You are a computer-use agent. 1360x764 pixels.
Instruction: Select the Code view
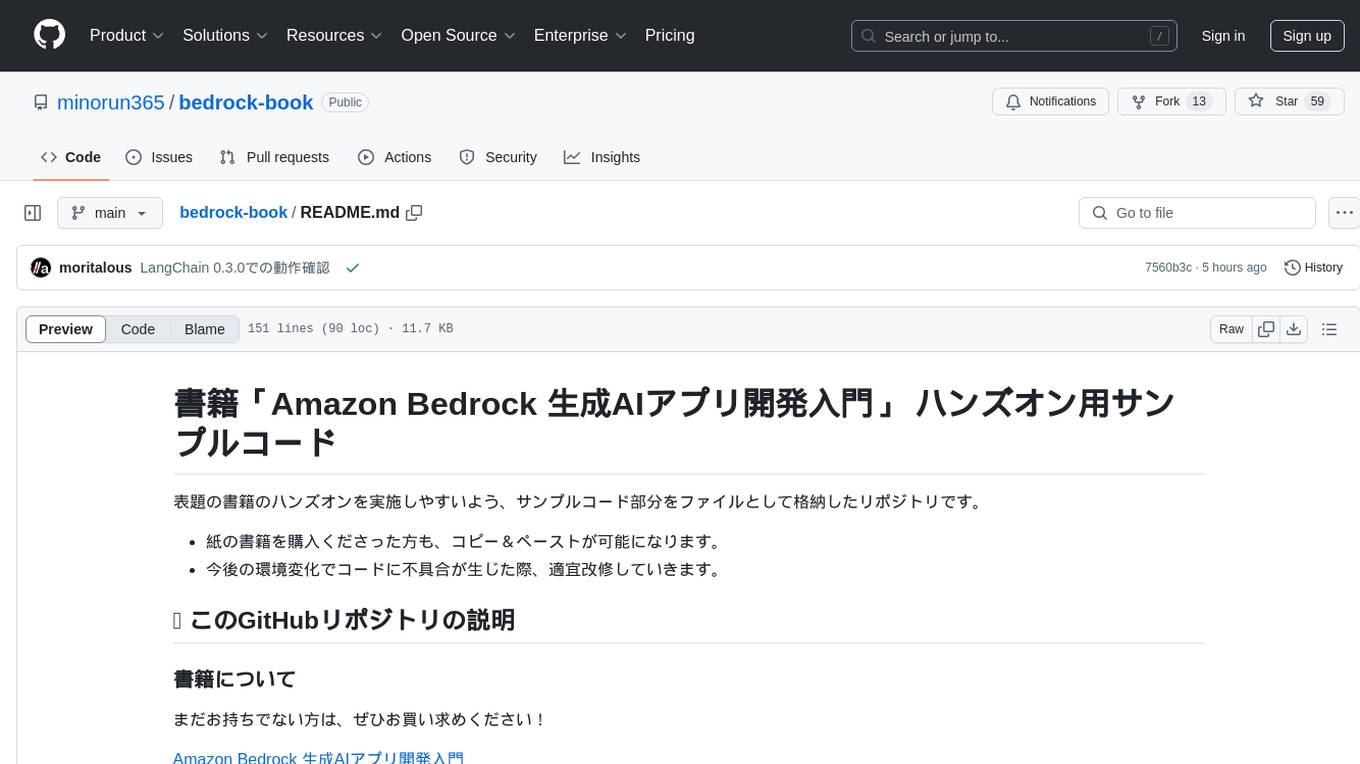pyautogui.click(x=138, y=329)
